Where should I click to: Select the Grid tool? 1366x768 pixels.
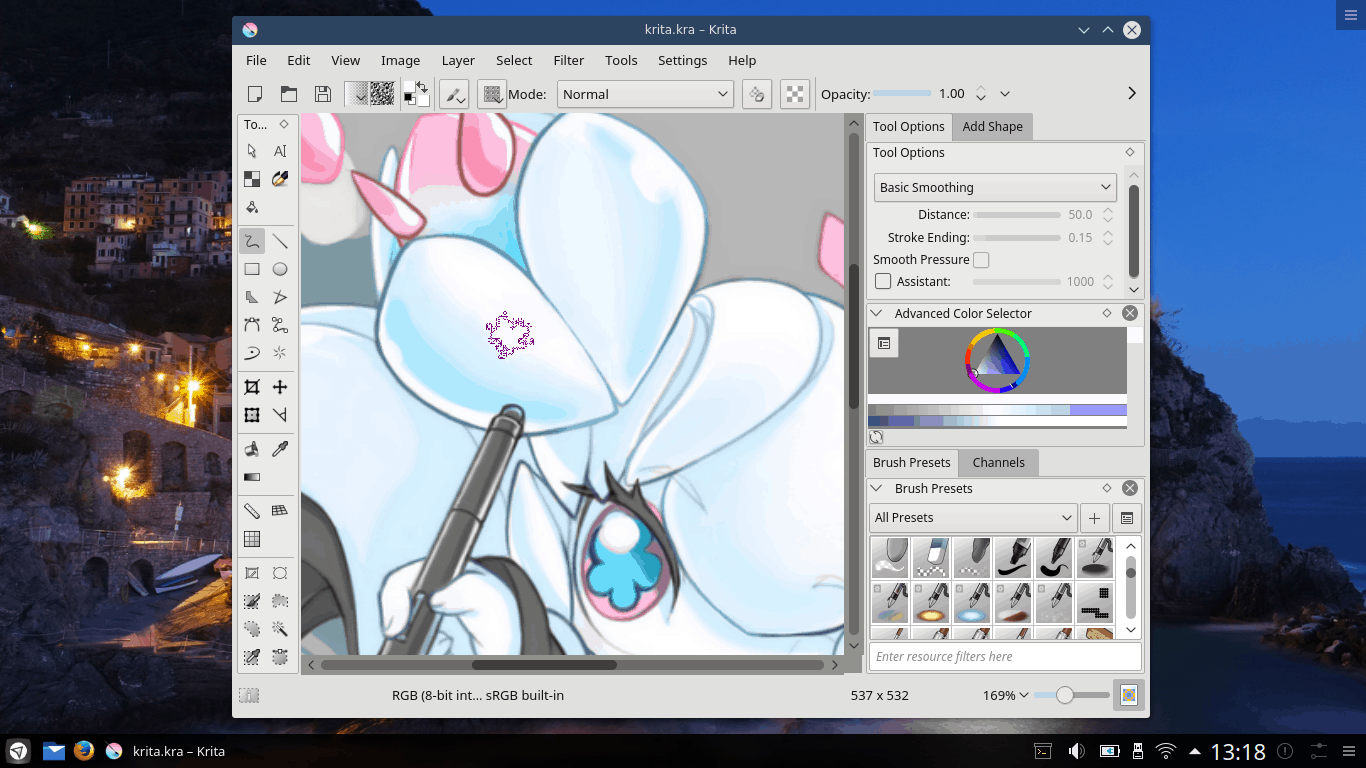coord(252,539)
